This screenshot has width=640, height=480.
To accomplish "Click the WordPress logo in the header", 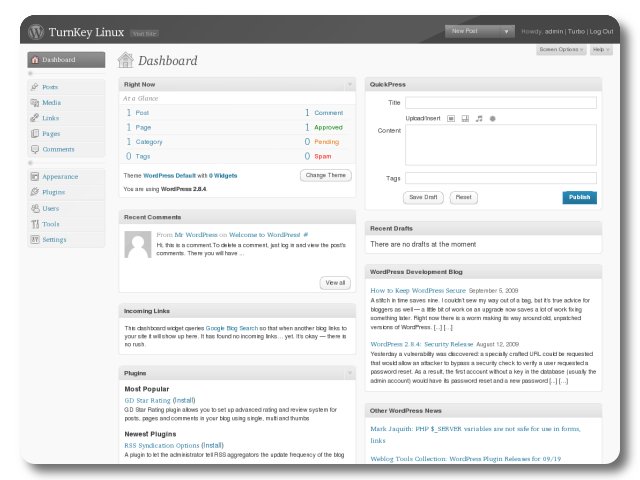I will [x=37, y=32].
